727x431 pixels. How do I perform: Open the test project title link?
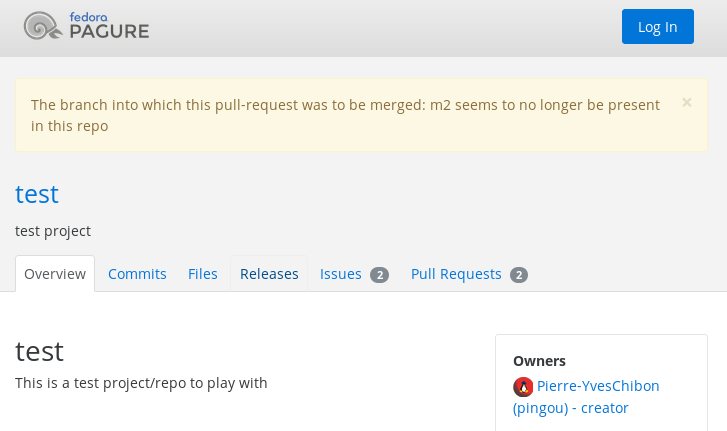[x=37, y=193]
